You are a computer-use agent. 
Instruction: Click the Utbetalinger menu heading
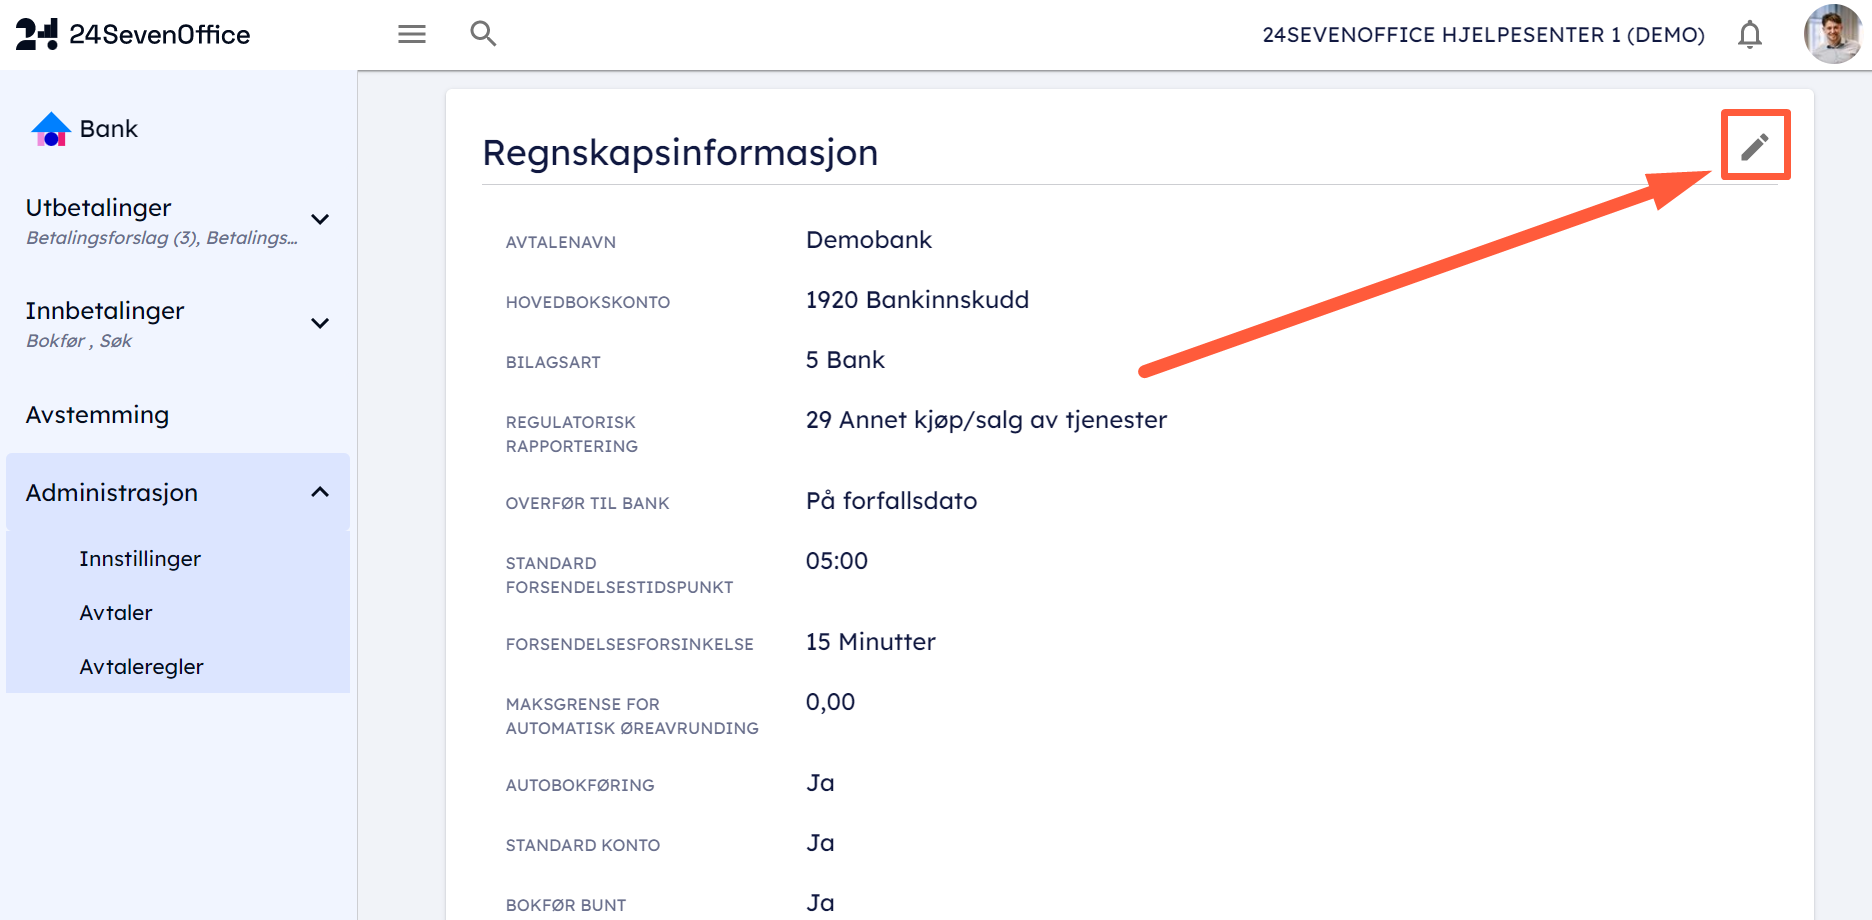coord(98,208)
